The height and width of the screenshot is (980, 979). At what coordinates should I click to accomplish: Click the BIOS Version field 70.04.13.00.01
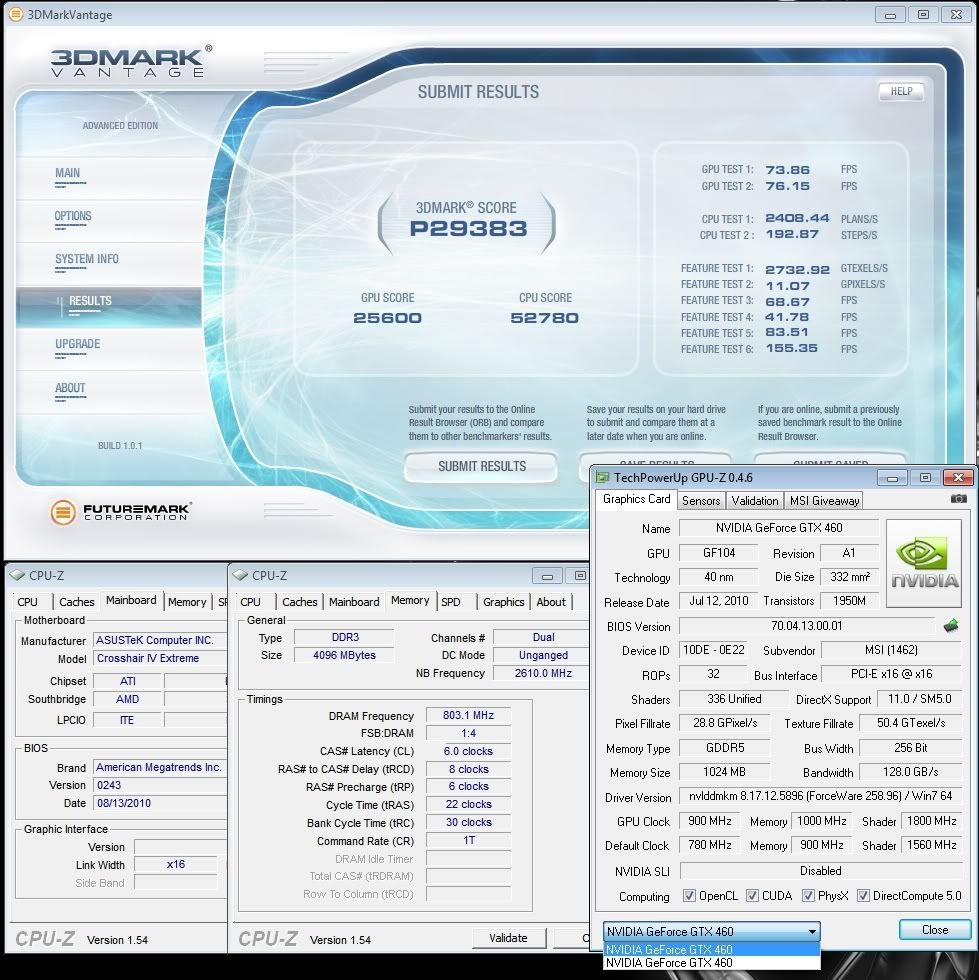point(806,626)
